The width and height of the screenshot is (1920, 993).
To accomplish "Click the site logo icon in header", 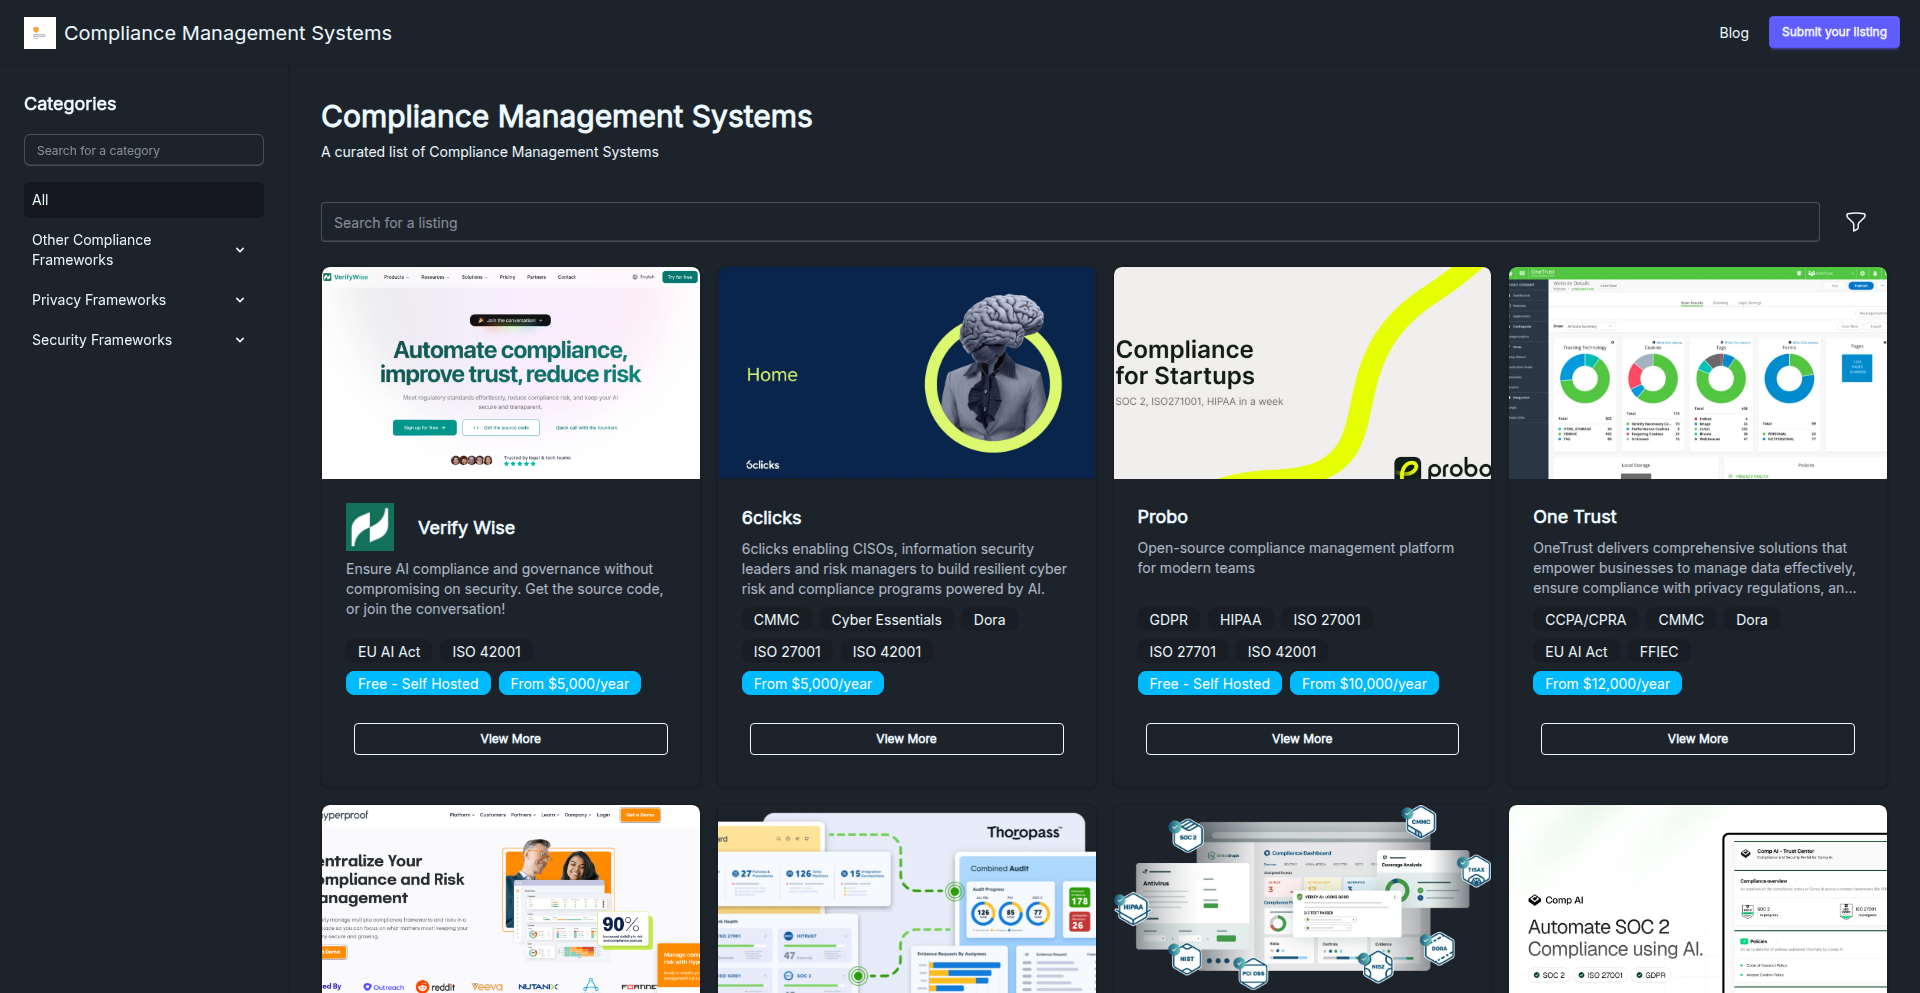I will [40, 33].
